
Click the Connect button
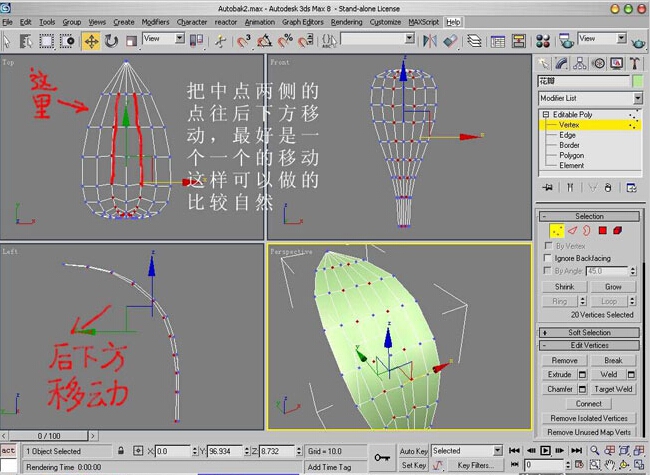point(589,403)
